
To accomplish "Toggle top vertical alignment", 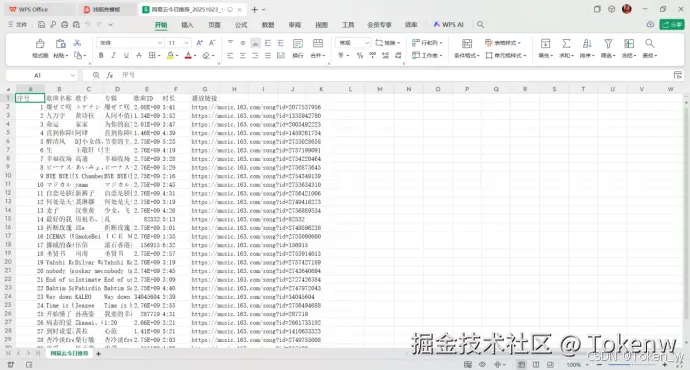I will [230, 43].
